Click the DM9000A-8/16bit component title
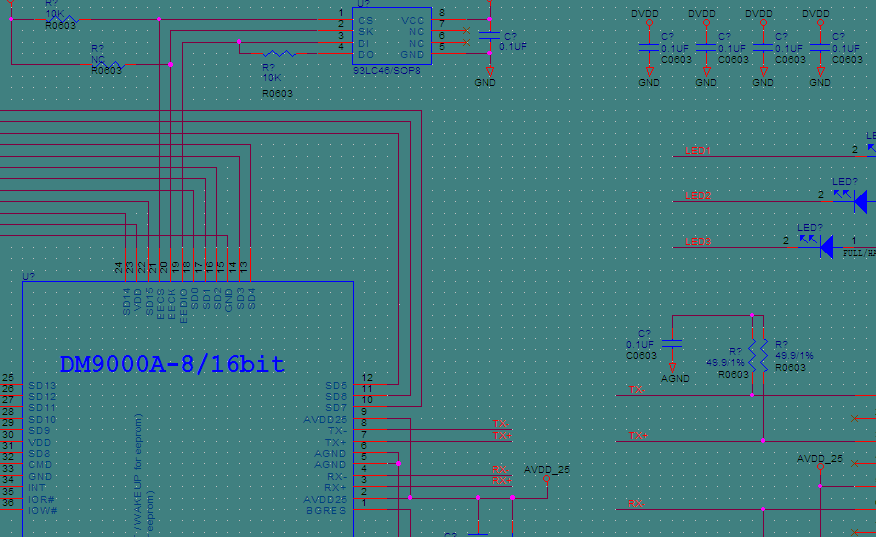876x537 pixels. 172,365
